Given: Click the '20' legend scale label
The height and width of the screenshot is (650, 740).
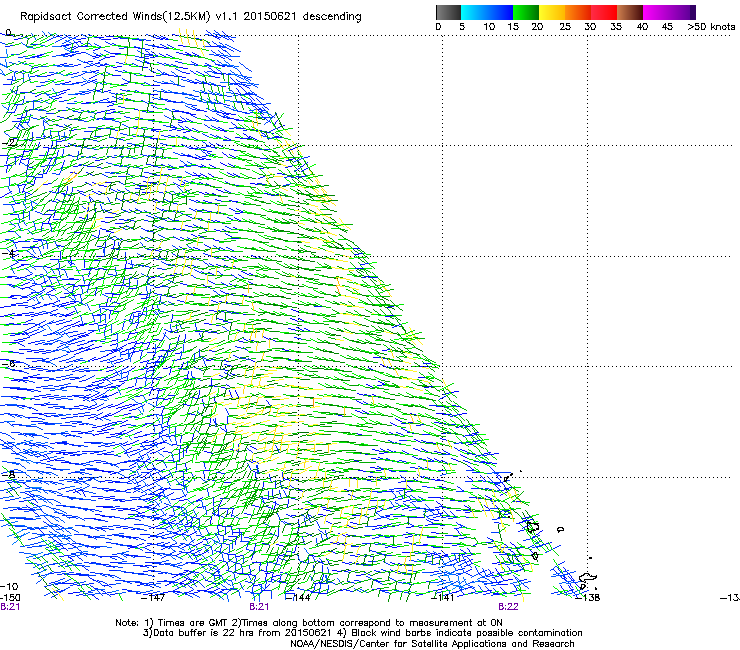Looking at the screenshot, I should click(x=537, y=27).
